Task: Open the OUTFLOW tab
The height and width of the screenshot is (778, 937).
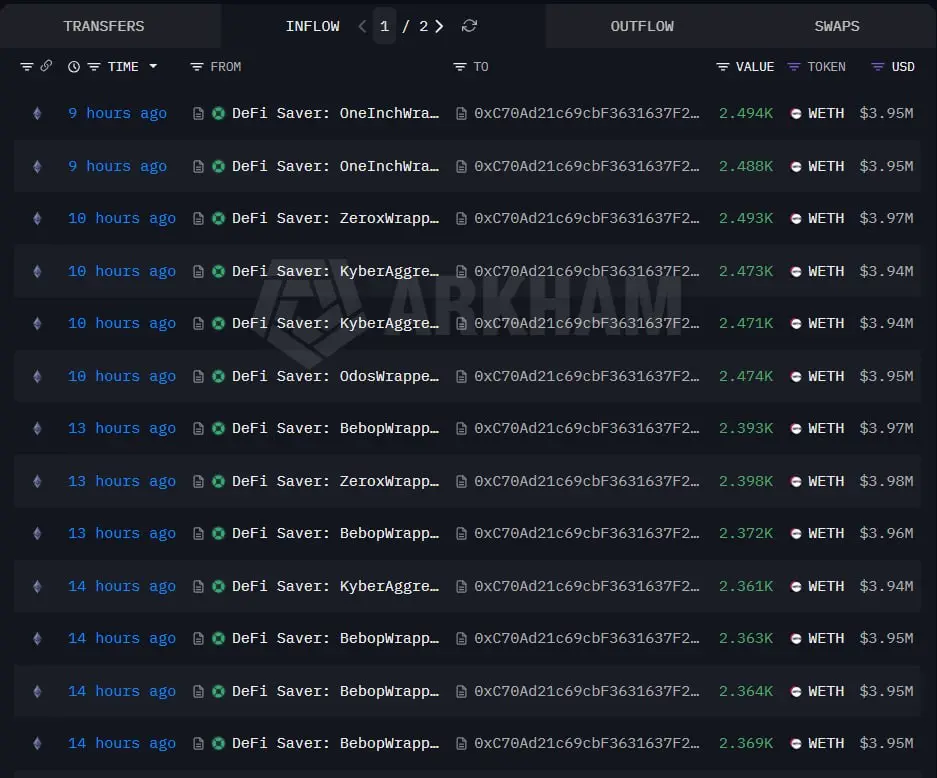Action: pyautogui.click(x=642, y=26)
